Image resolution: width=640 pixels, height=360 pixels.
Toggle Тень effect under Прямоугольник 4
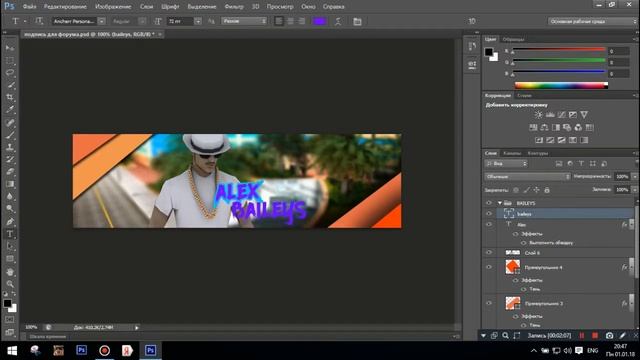[524, 289]
